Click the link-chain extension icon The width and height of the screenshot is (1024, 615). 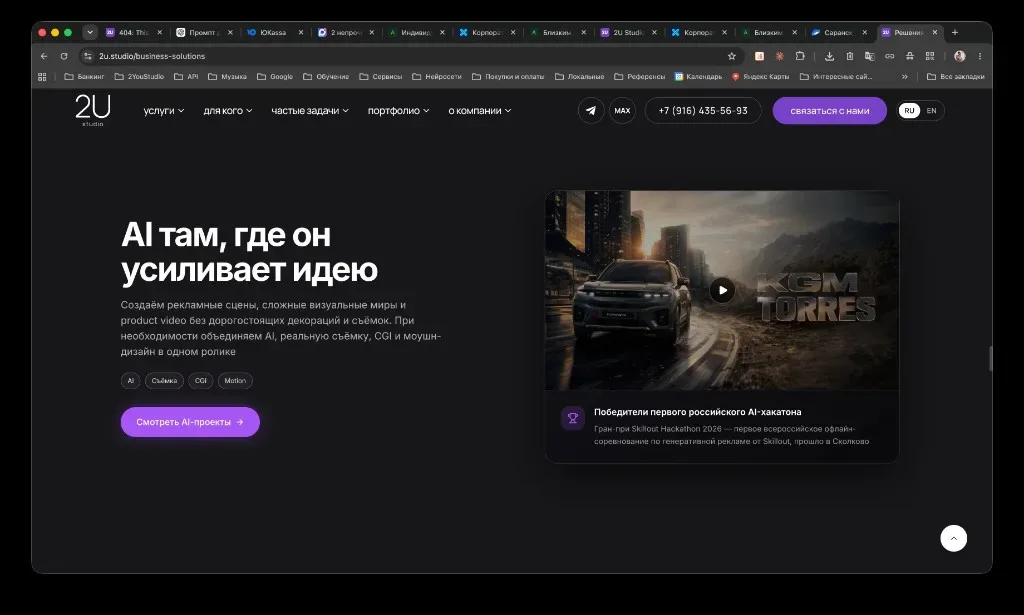(889, 56)
